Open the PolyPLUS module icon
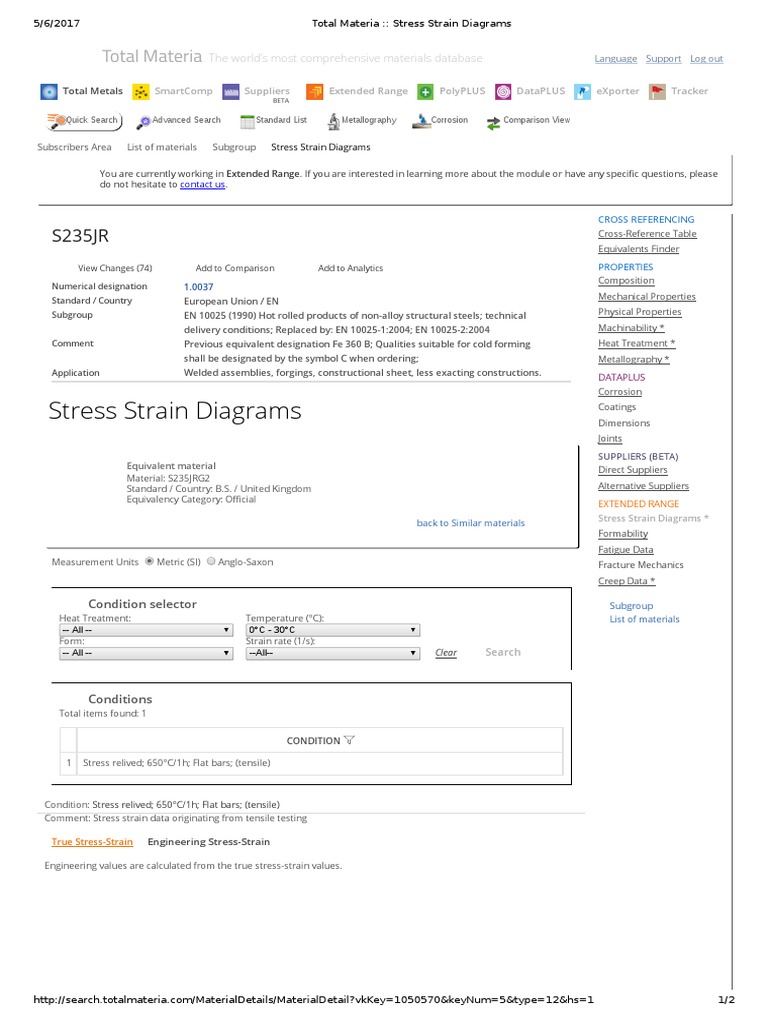Image resolution: width=768 pixels, height=1024 pixels. [x=425, y=92]
